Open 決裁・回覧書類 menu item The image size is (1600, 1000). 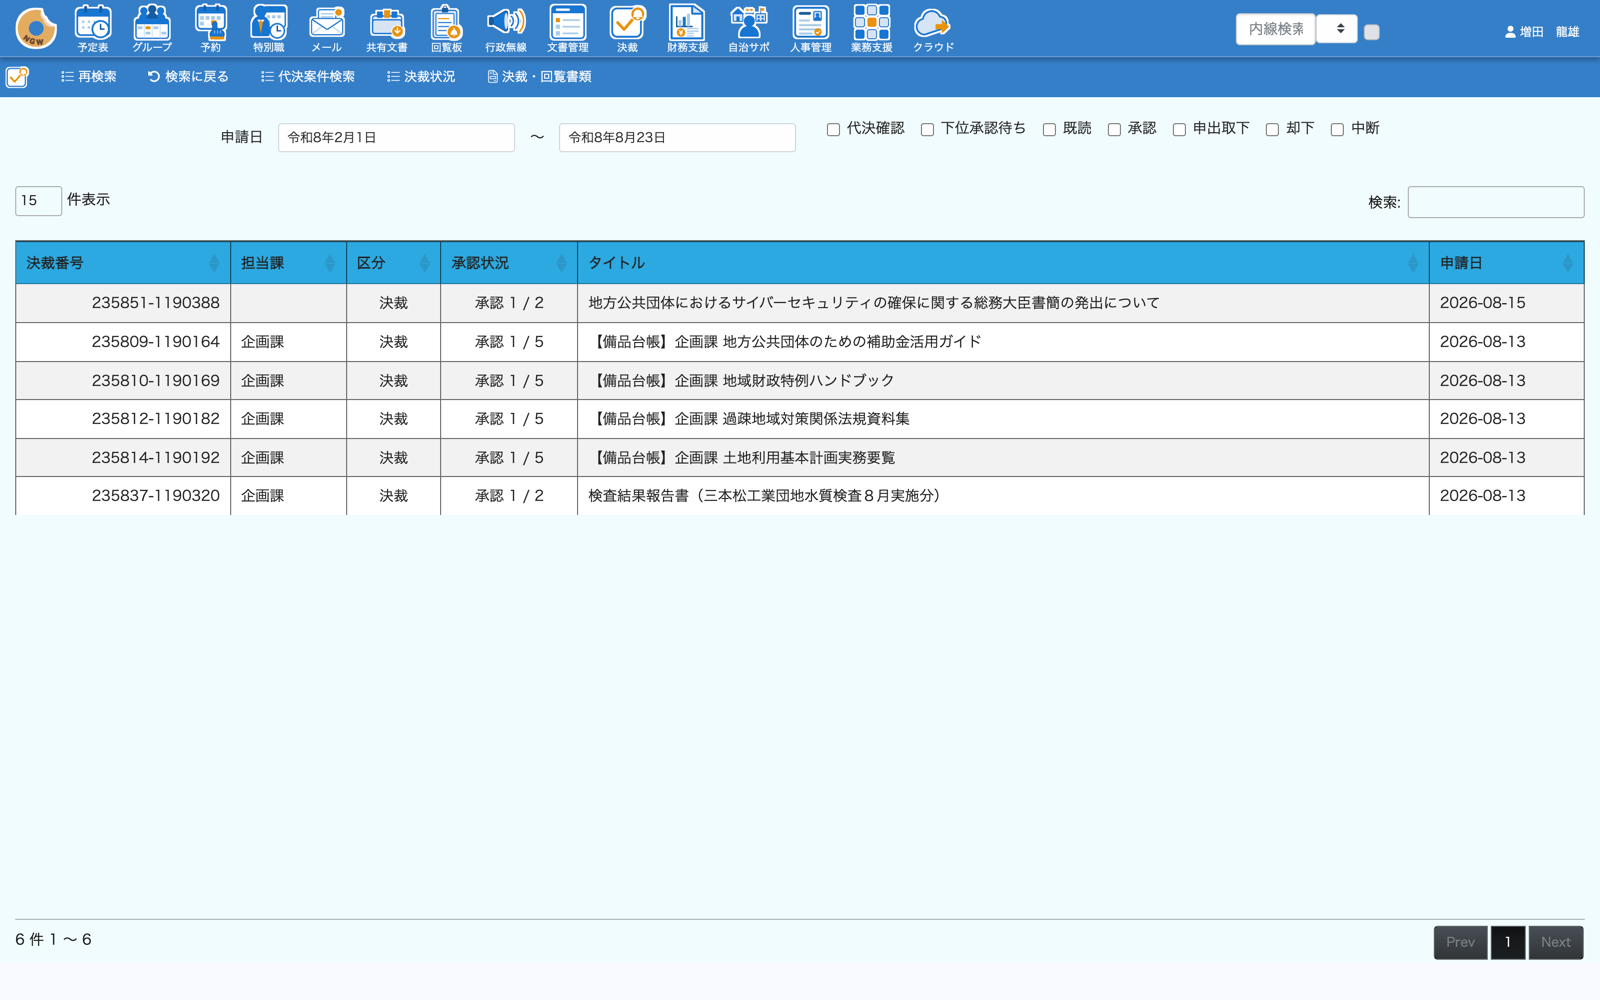539,77
